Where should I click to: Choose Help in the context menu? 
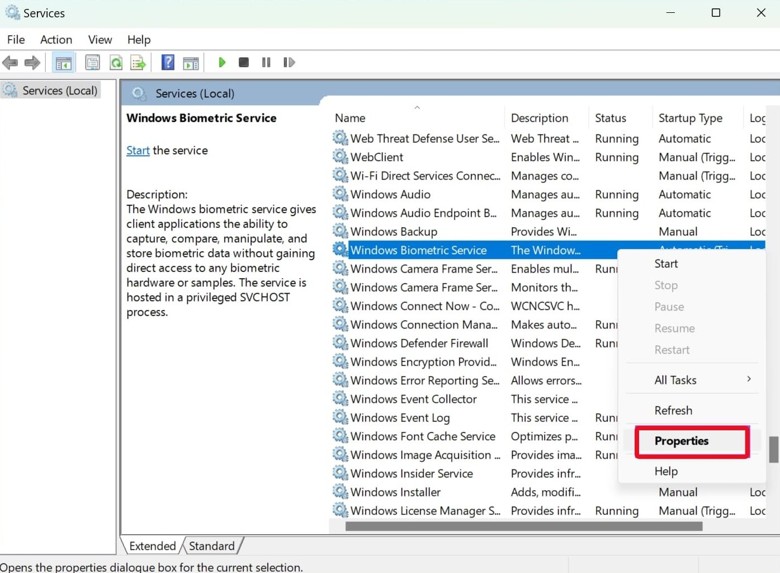point(666,471)
